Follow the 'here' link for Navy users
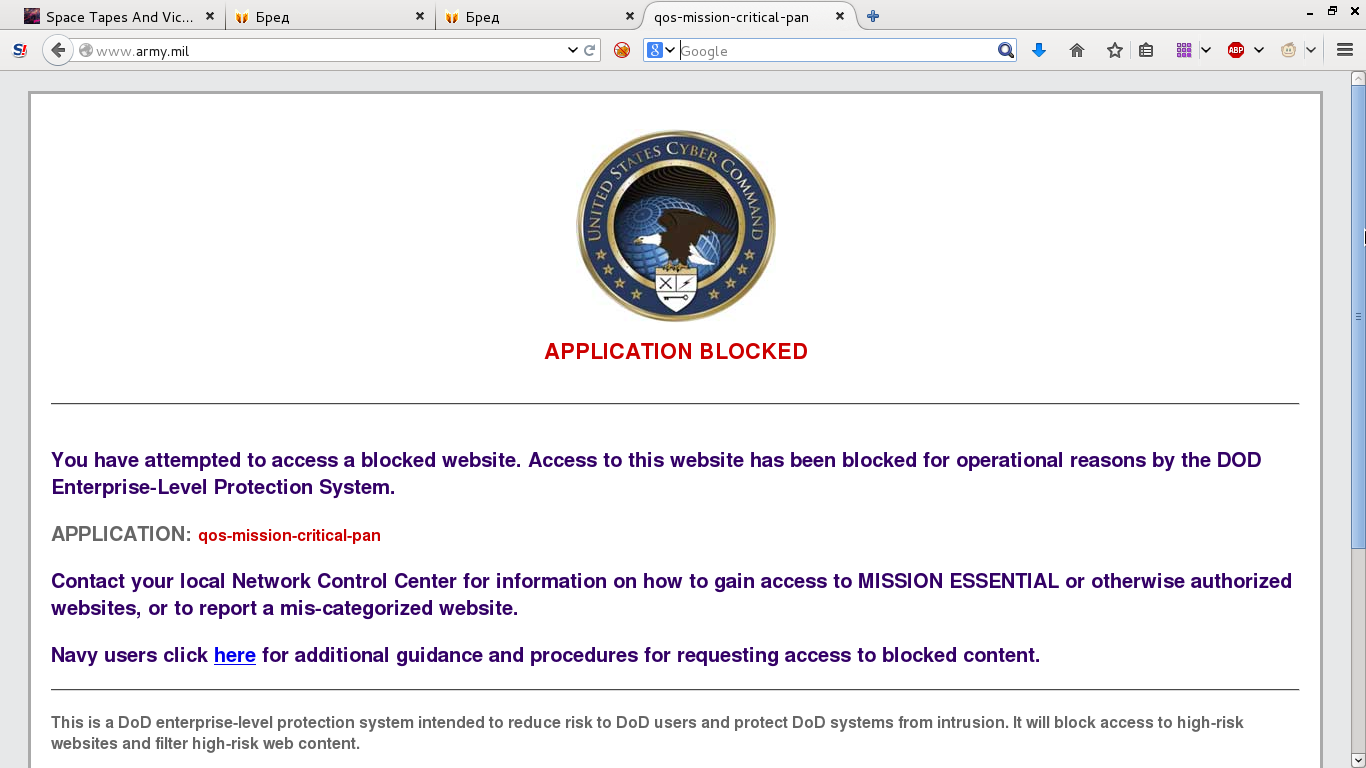The height and width of the screenshot is (768, 1366). tap(235, 655)
